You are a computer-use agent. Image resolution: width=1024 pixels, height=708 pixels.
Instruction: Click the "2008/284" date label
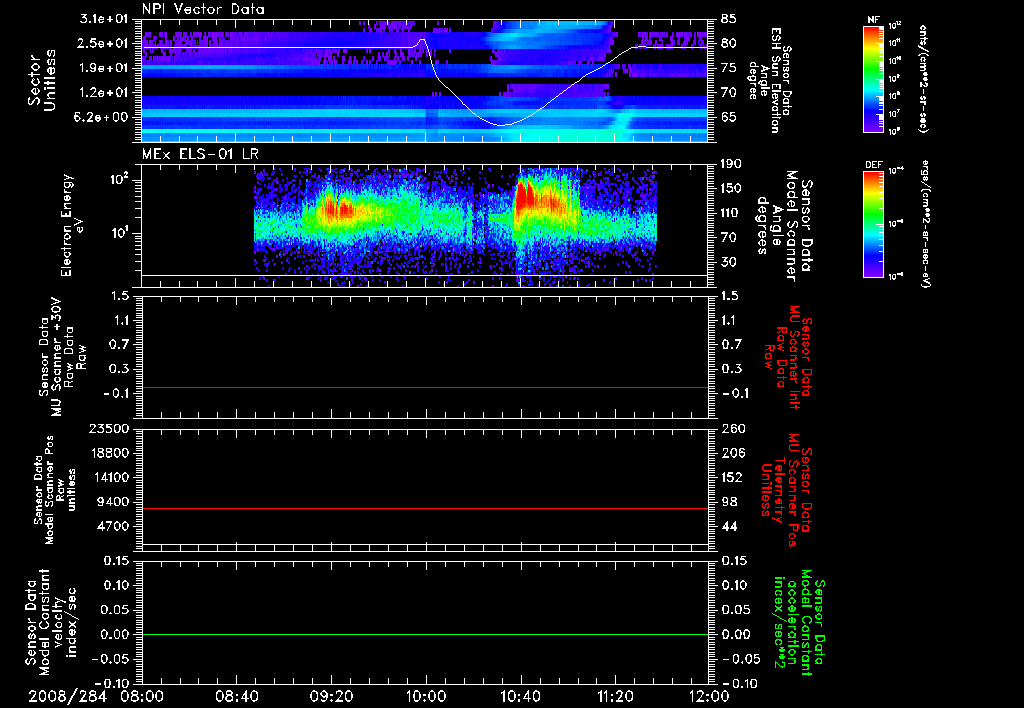[x=68, y=696]
